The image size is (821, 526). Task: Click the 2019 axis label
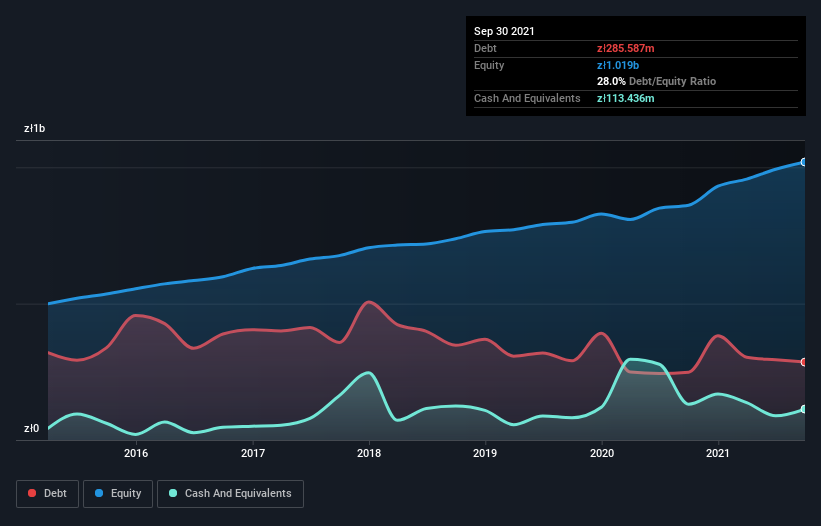point(485,453)
